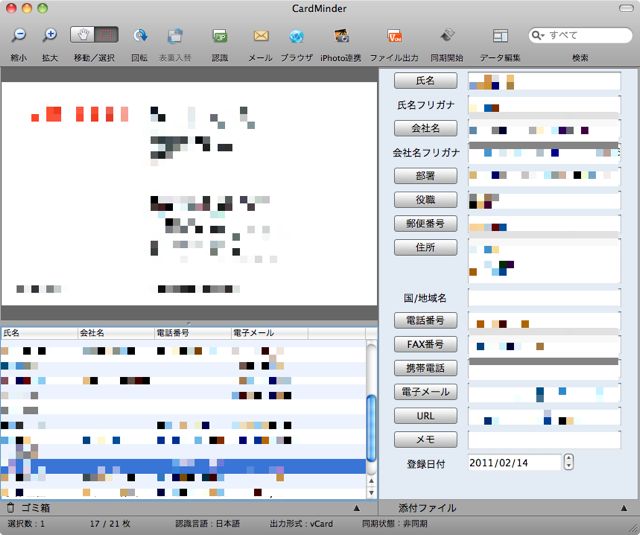Click the 会社名 button
Viewport: 640px width, 535px height.
pos(425,128)
